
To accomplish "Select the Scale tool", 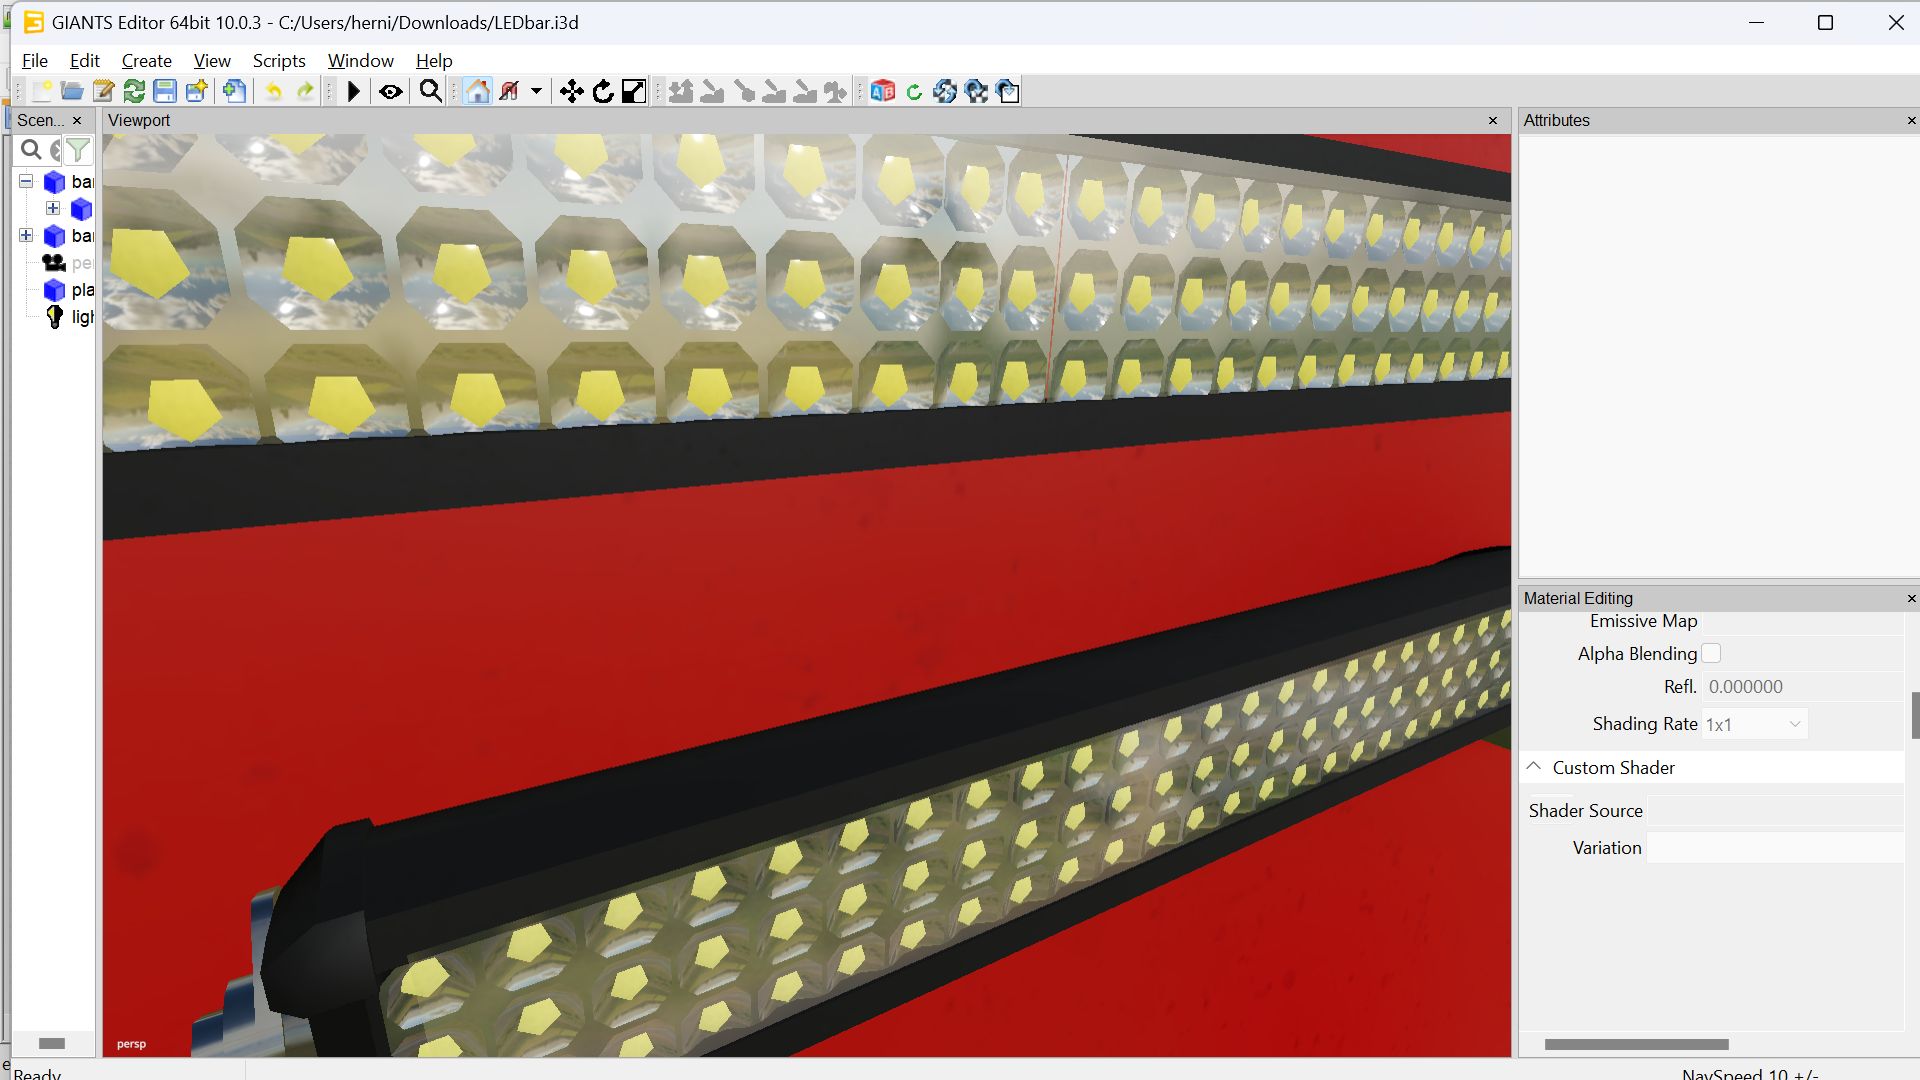I will click(634, 92).
